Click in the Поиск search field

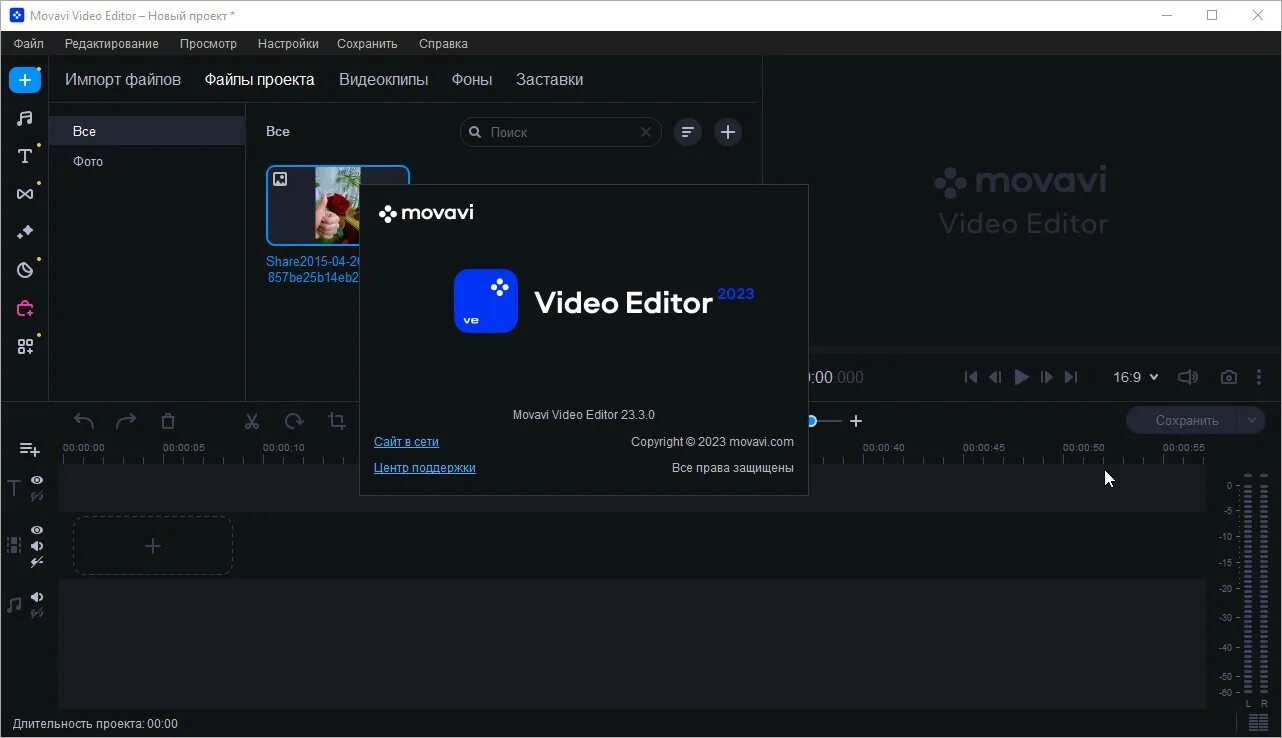point(560,132)
